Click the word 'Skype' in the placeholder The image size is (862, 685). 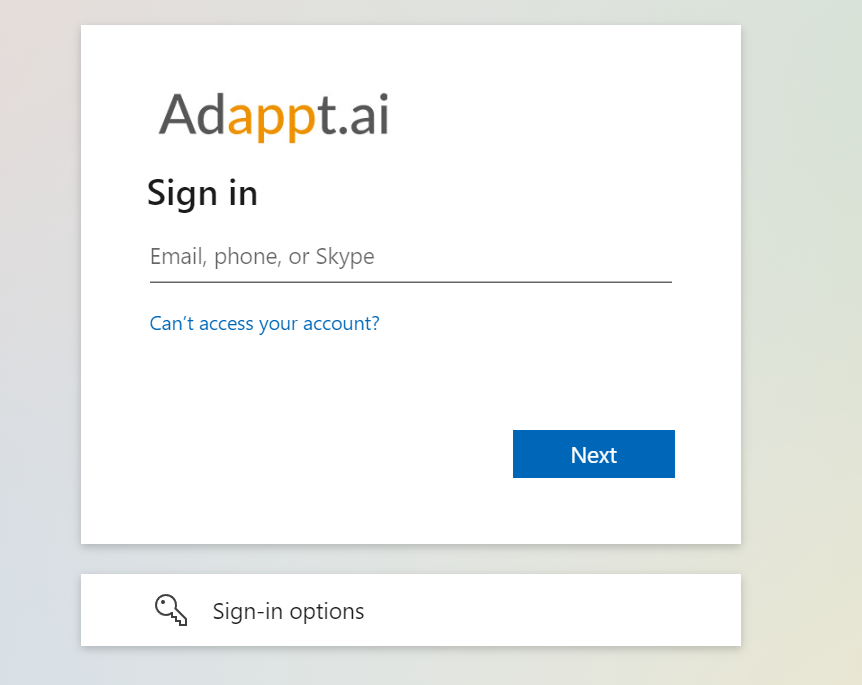pyautogui.click(x=345, y=257)
